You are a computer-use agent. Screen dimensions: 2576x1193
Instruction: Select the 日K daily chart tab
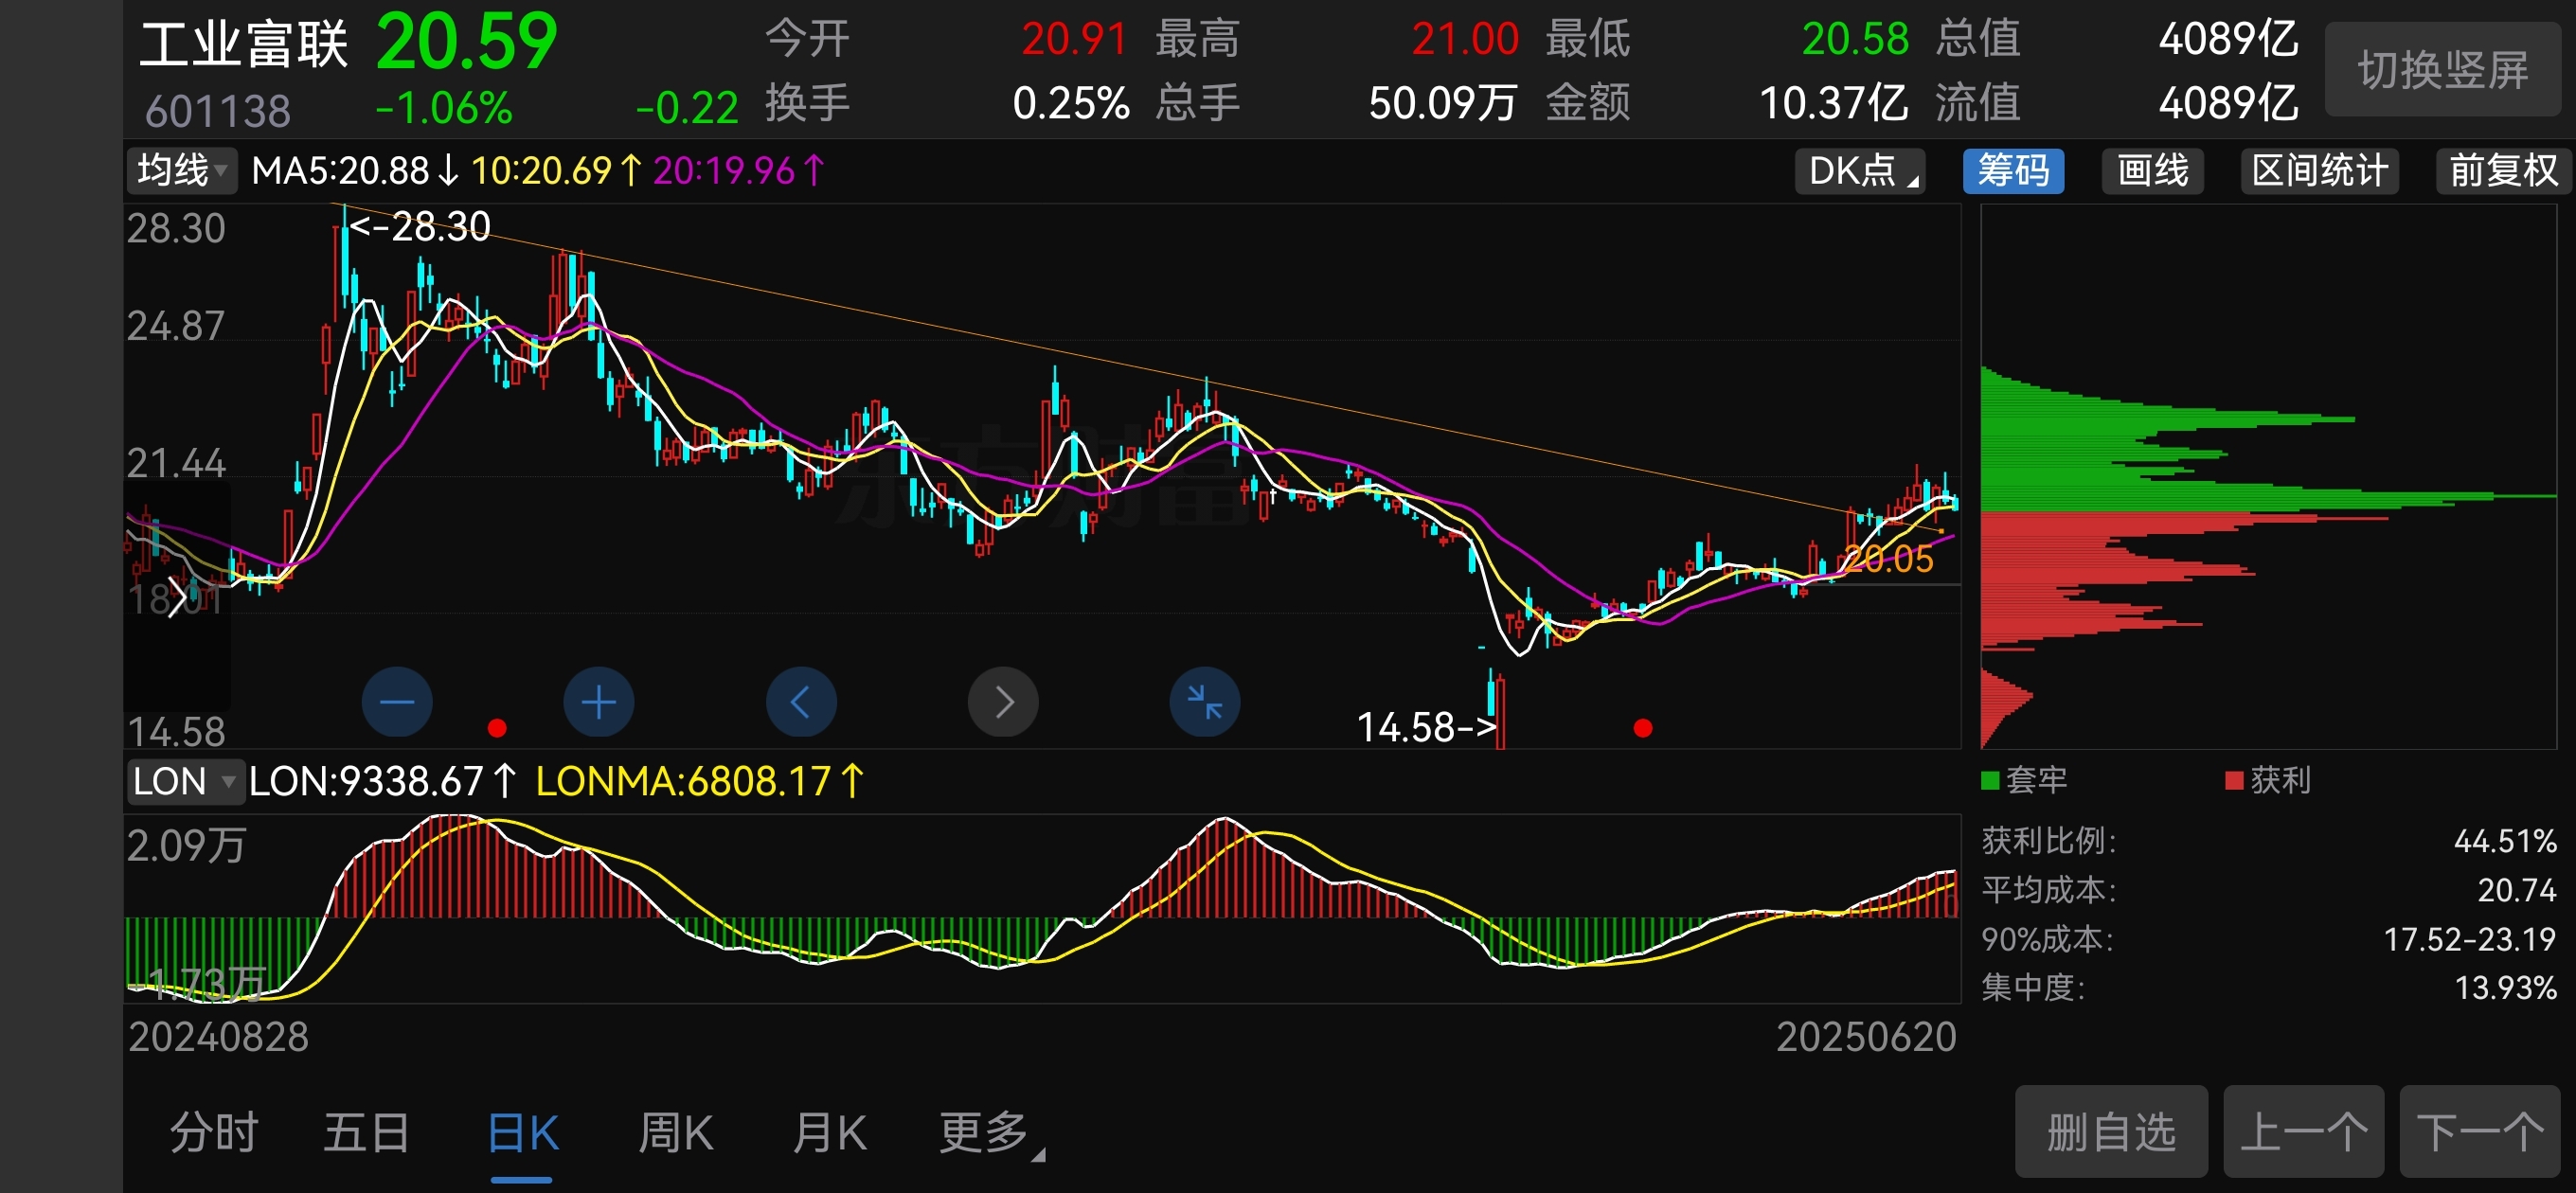(x=522, y=1133)
